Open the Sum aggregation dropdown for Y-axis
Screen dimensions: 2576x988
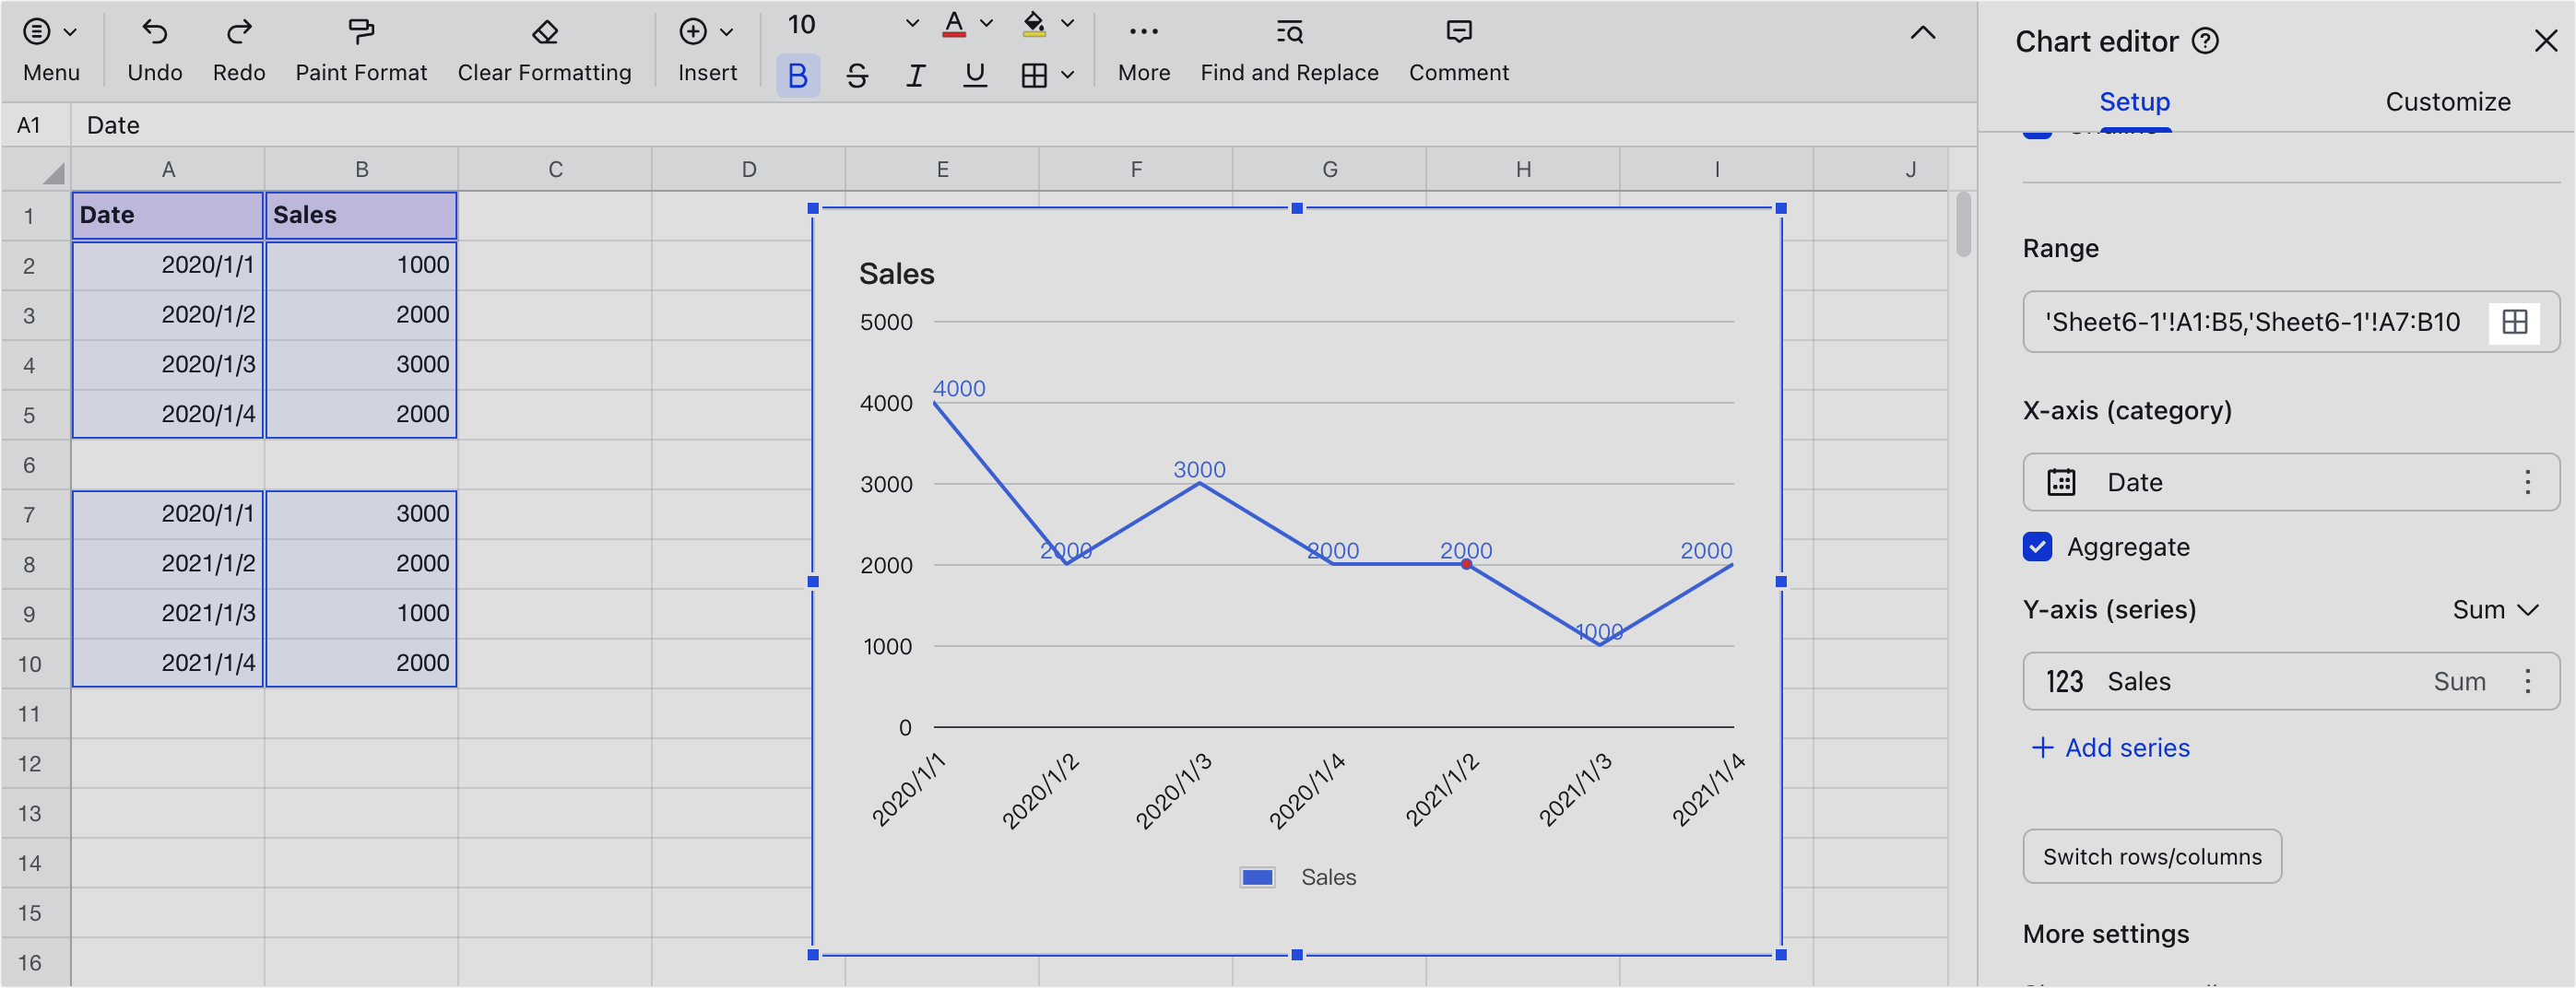point(2496,609)
